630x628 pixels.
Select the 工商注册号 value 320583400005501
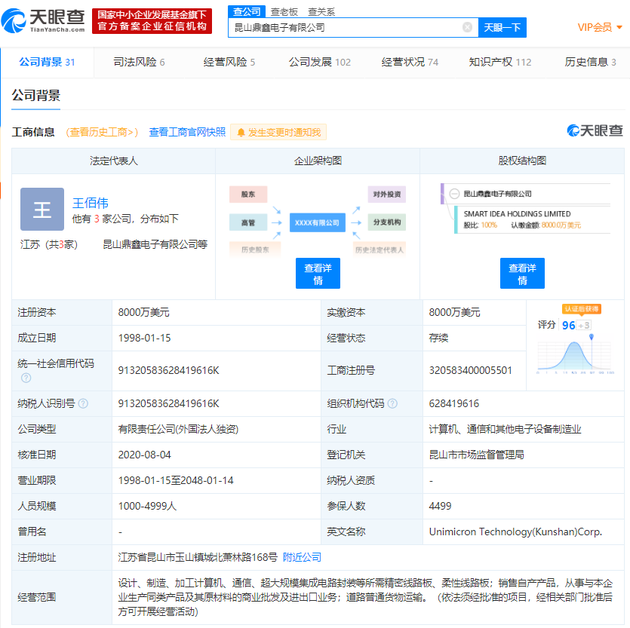pos(470,370)
